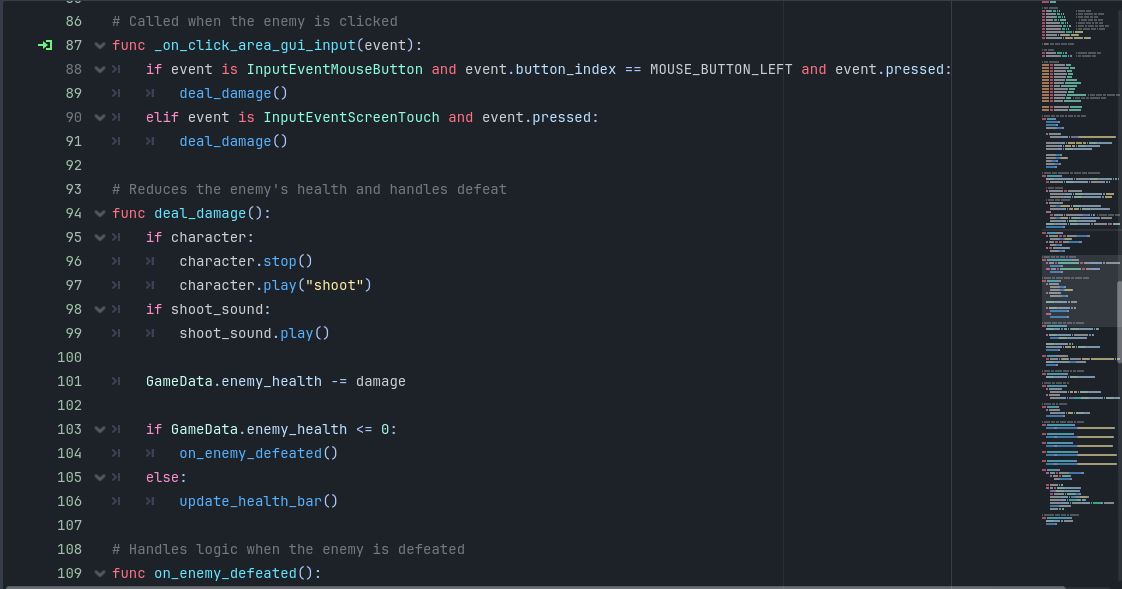Click the "shoot" string literal
The width and height of the screenshot is (1122, 589).
click(338, 285)
